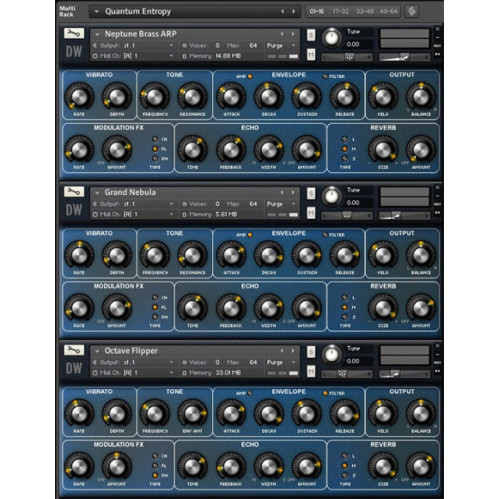Screen dimensions: 500x499
Task: Click the Max voices value 64 on Neptune Brass ARP
Action: pos(253,45)
